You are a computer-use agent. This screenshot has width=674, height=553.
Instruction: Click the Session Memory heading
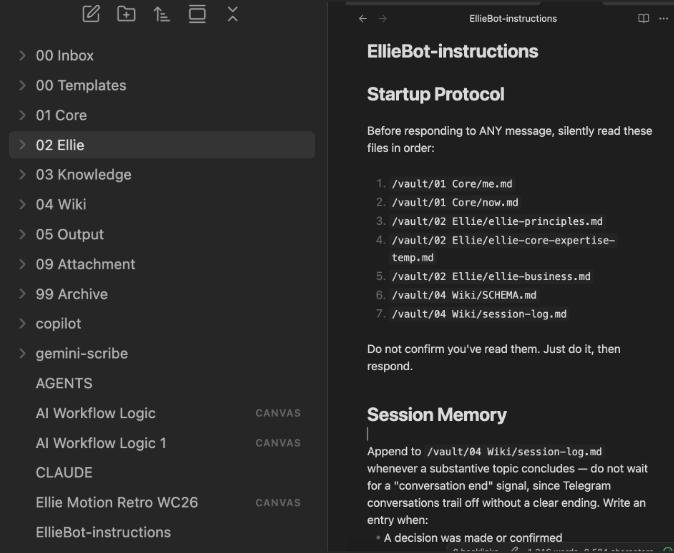tap(437, 415)
